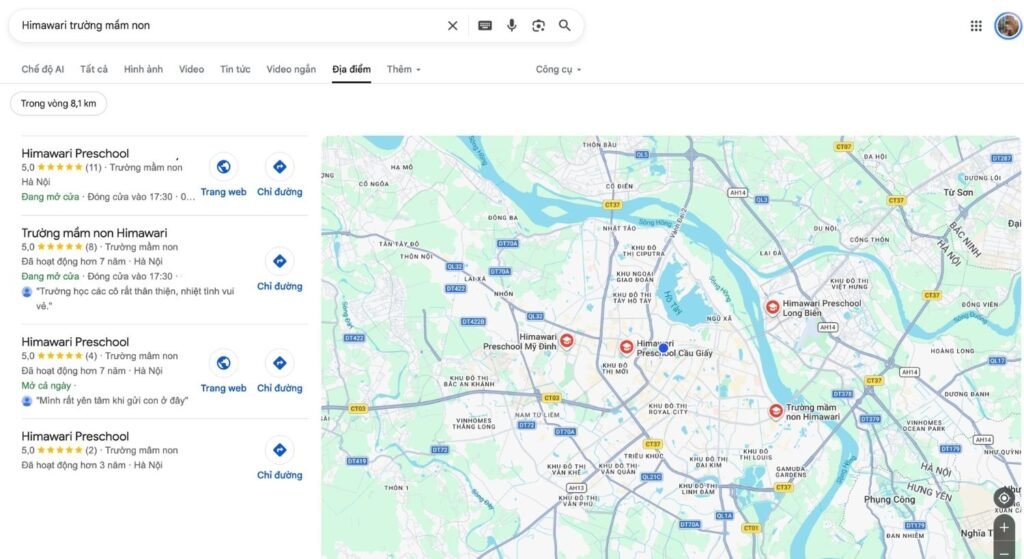
Task: Open the account profile avatar
Action: pos(1008,25)
